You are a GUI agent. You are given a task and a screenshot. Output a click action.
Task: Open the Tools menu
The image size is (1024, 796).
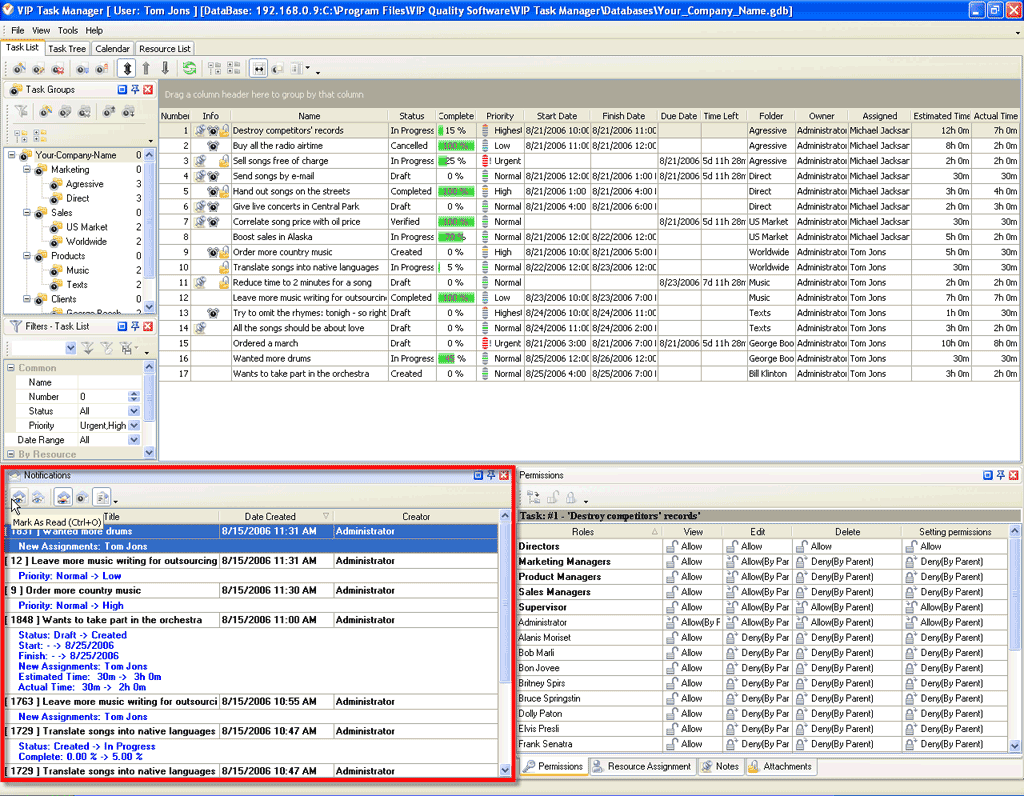[x=67, y=31]
